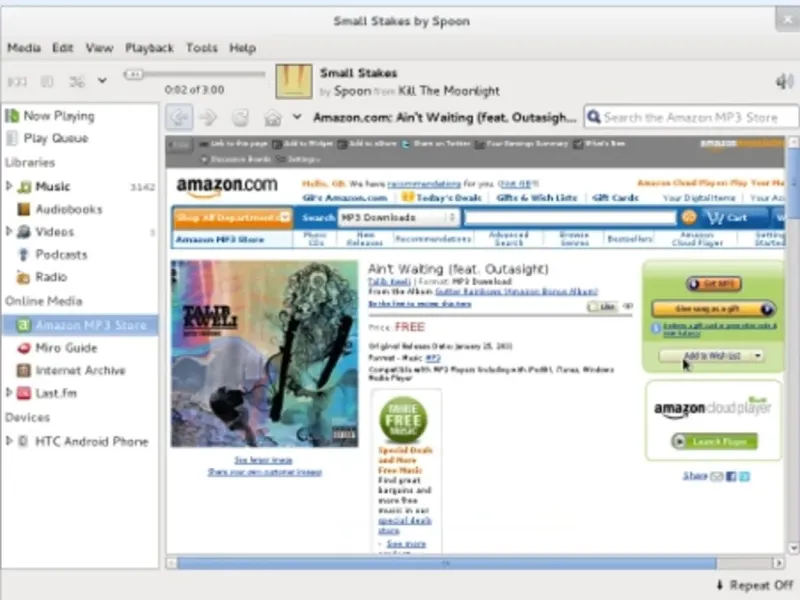Open Internet Archive source
800x600 pixels.
(x=80, y=370)
